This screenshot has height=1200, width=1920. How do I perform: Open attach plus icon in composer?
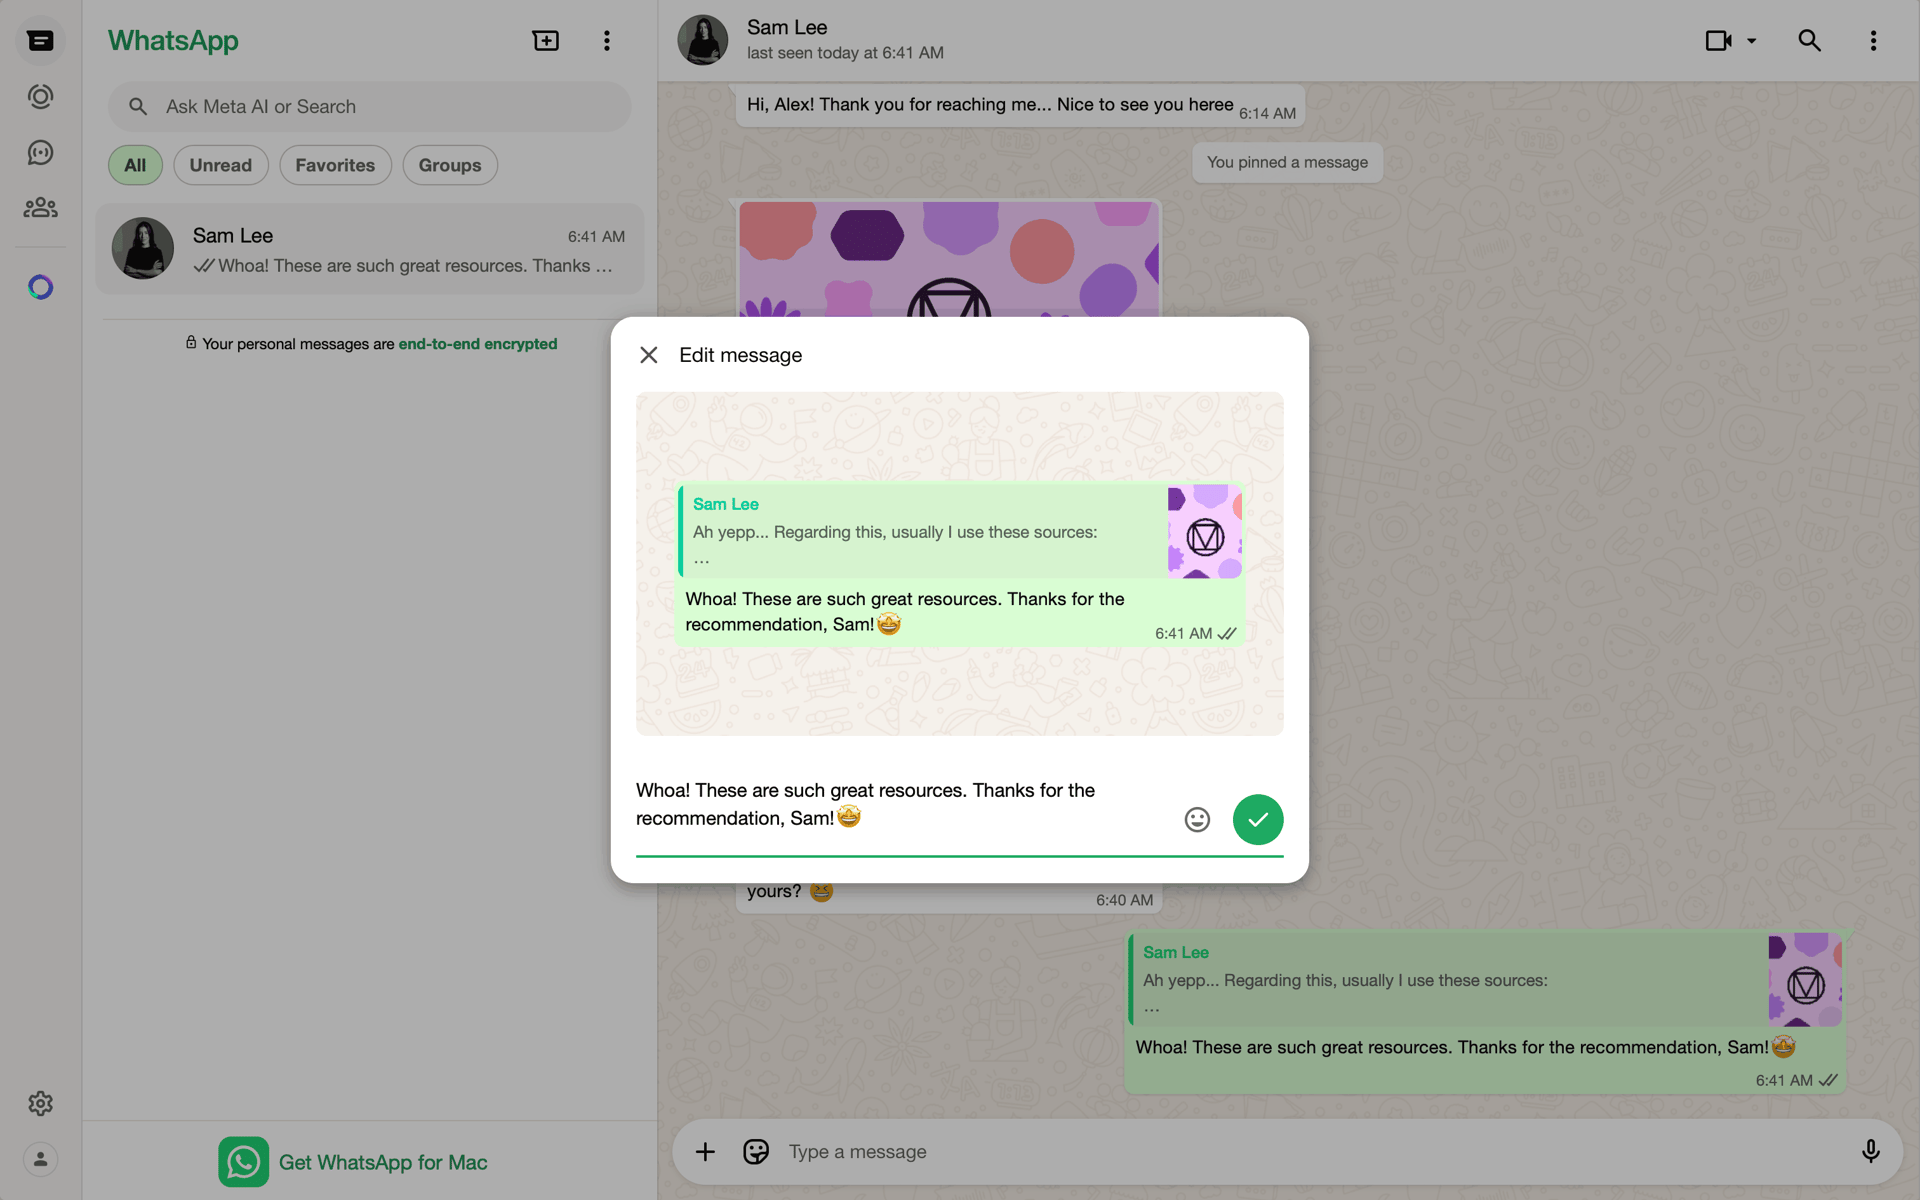(x=705, y=1152)
